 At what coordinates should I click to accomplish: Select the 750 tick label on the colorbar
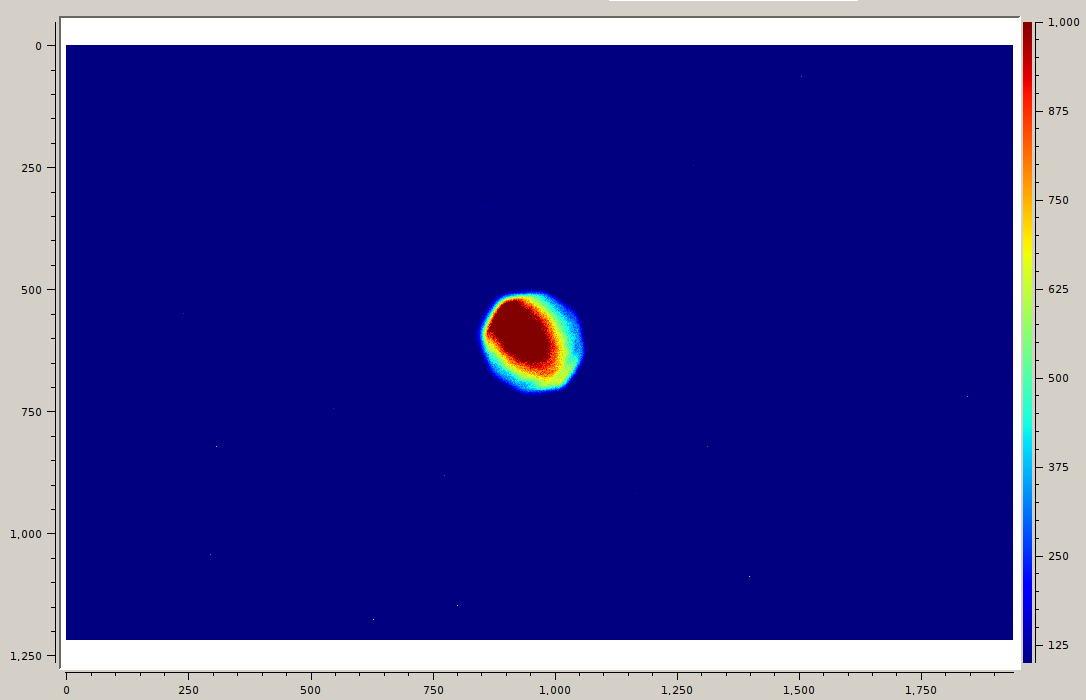point(1058,200)
